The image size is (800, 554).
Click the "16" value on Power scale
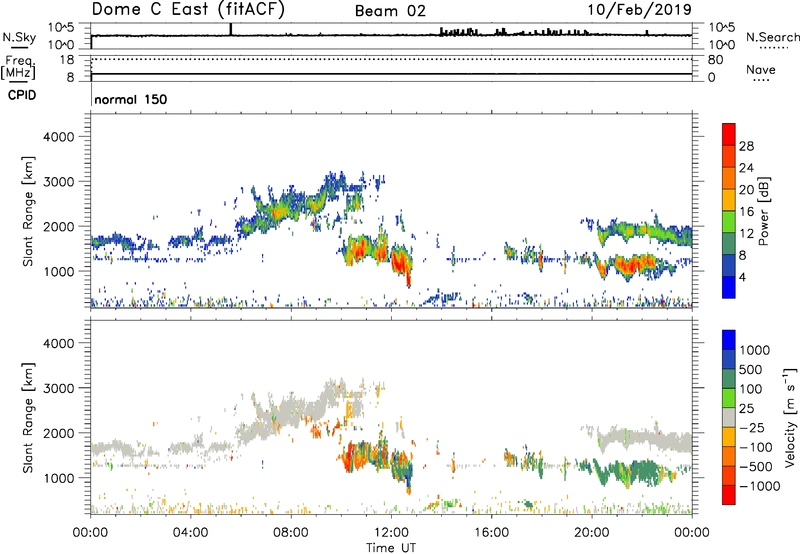[x=746, y=211]
